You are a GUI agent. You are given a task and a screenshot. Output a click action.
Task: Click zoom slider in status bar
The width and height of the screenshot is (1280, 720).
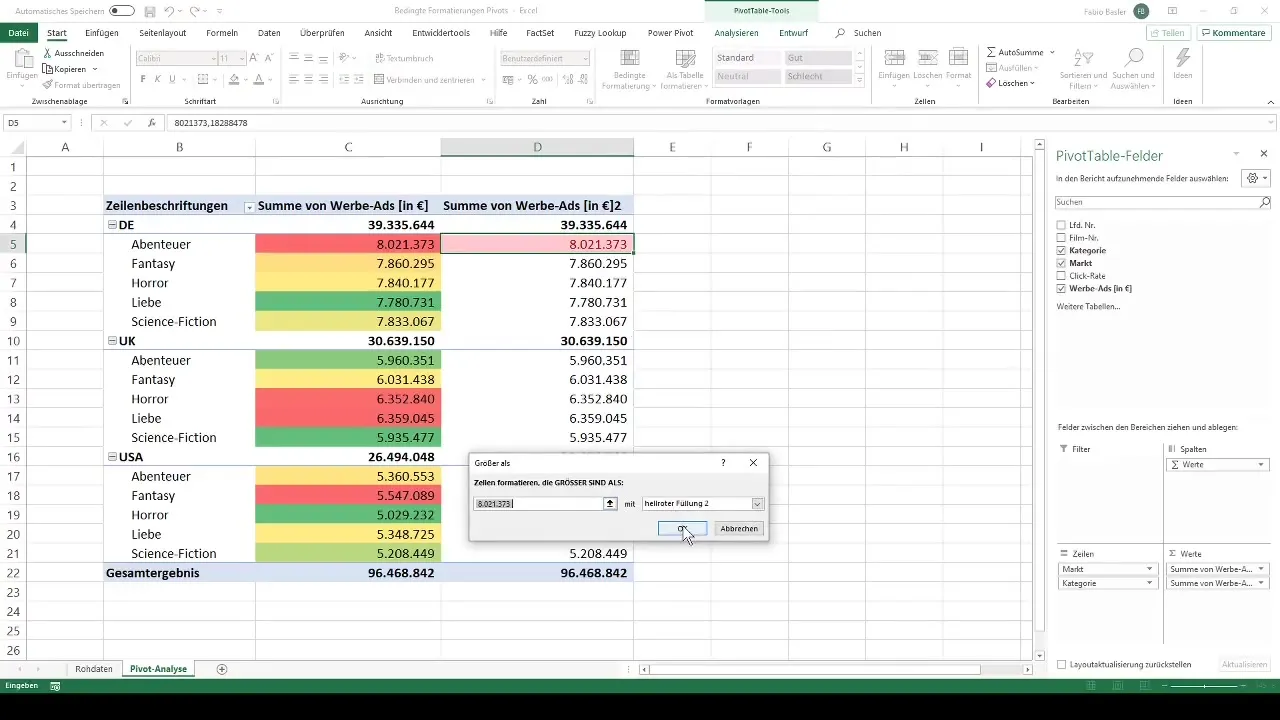pyautogui.click(x=1206, y=686)
